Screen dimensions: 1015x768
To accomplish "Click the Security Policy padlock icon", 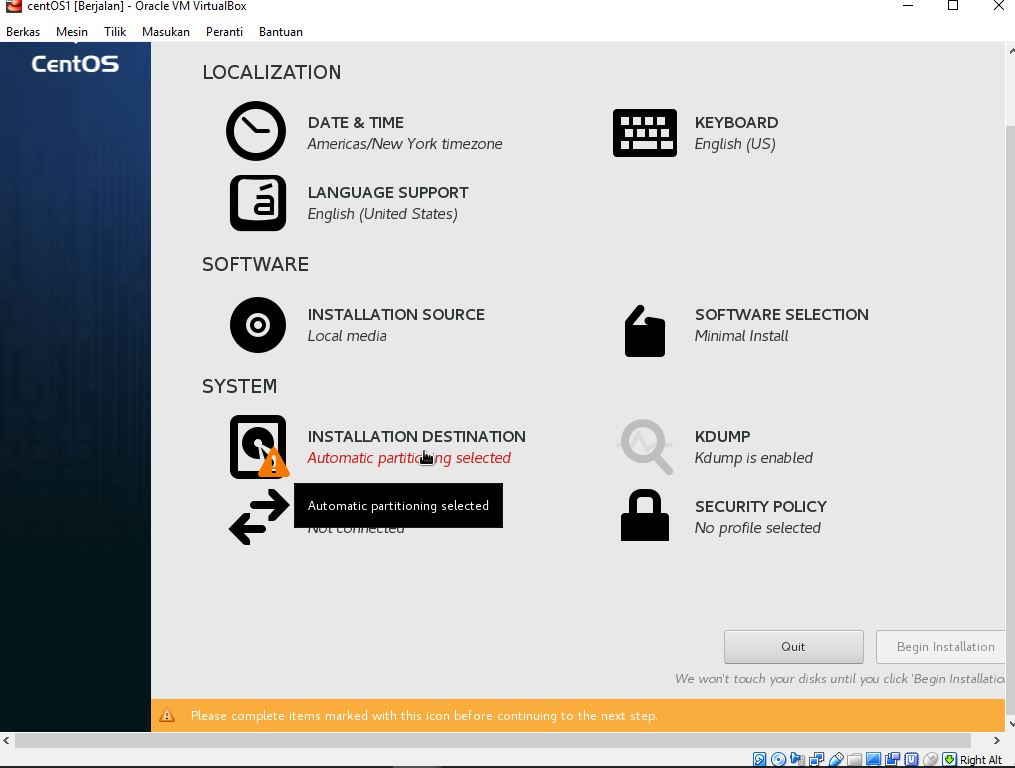I will pos(644,516).
